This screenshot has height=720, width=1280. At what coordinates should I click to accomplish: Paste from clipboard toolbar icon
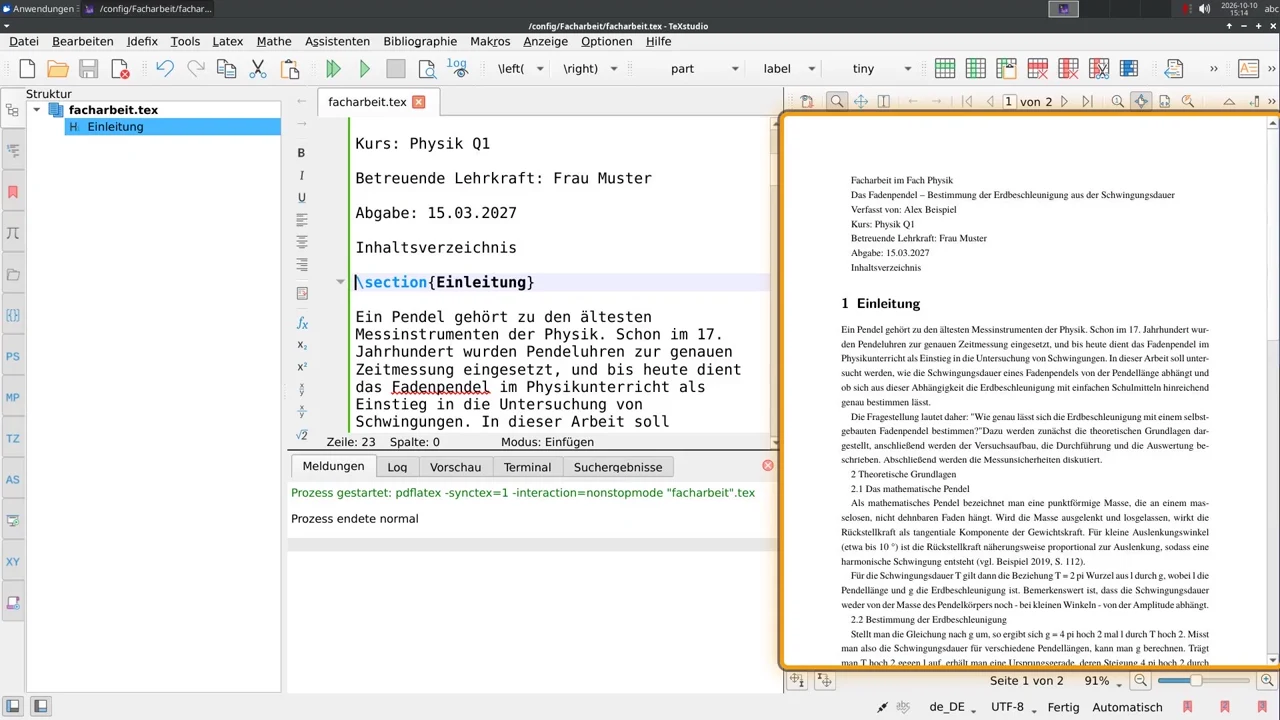[290, 69]
